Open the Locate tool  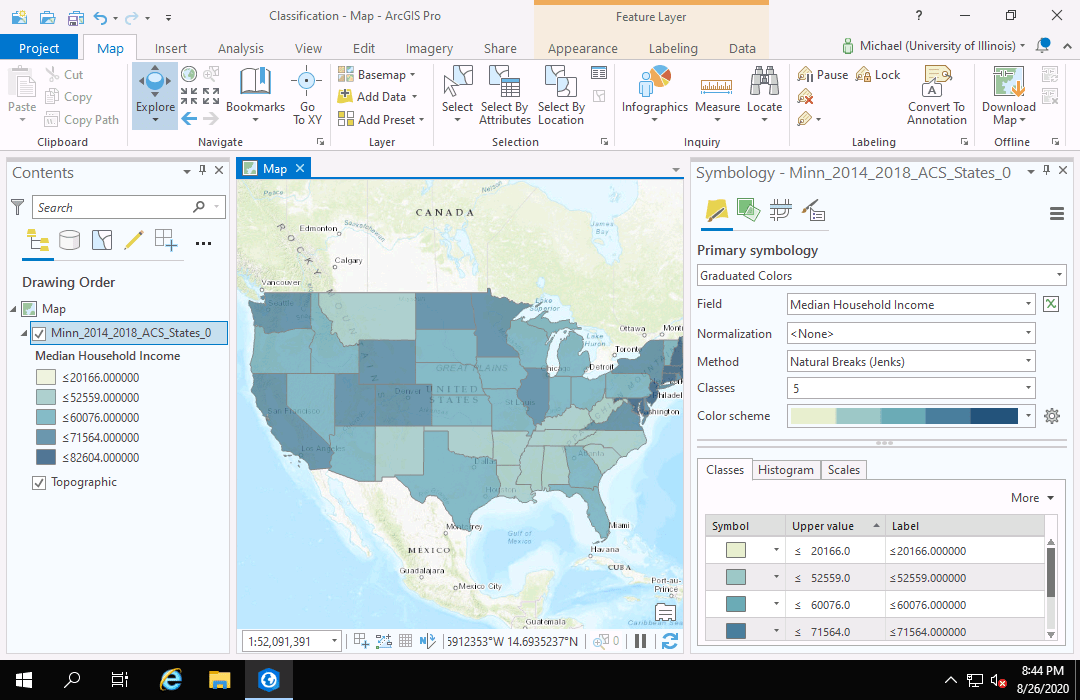(764, 96)
